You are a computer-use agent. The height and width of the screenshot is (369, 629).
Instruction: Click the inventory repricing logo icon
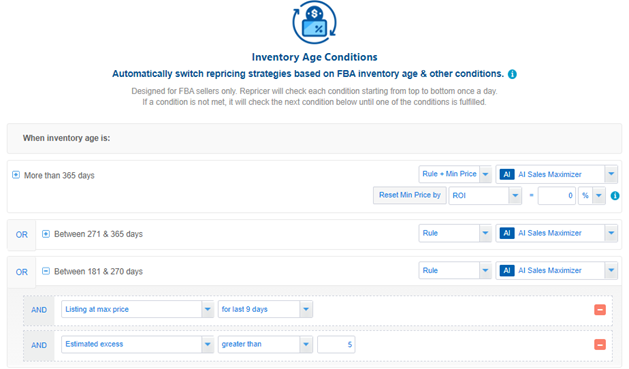click(x=314, y=22)
